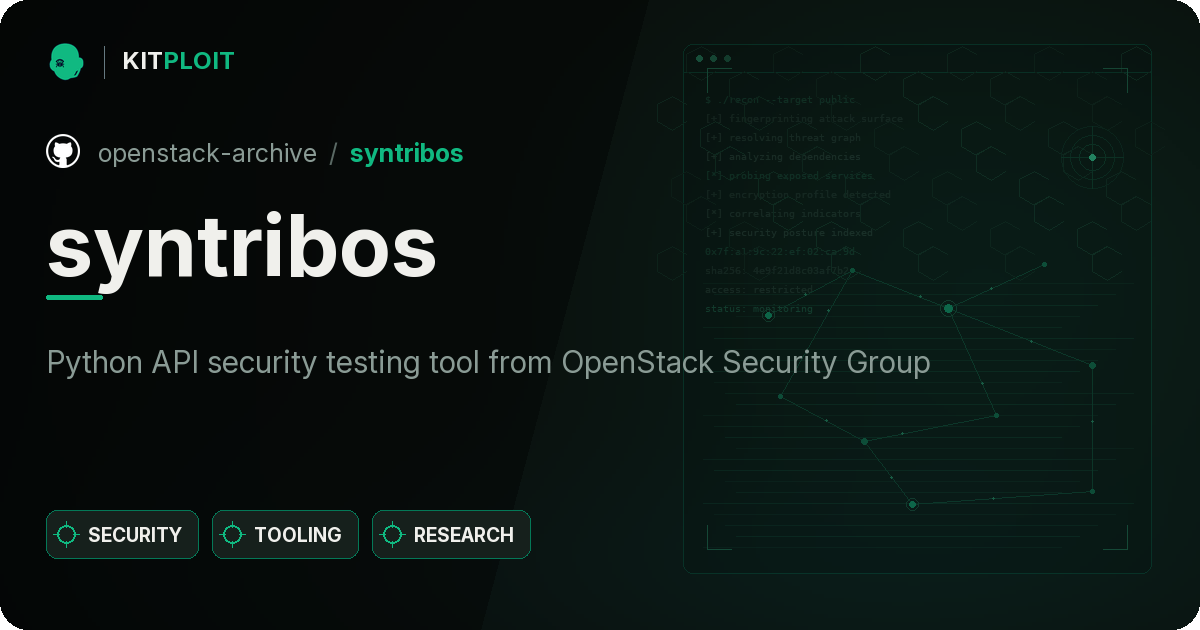Click 'security posture indexed' terminal line
Viewport: 1200px width, 630px height.
[x=789, y=233]
